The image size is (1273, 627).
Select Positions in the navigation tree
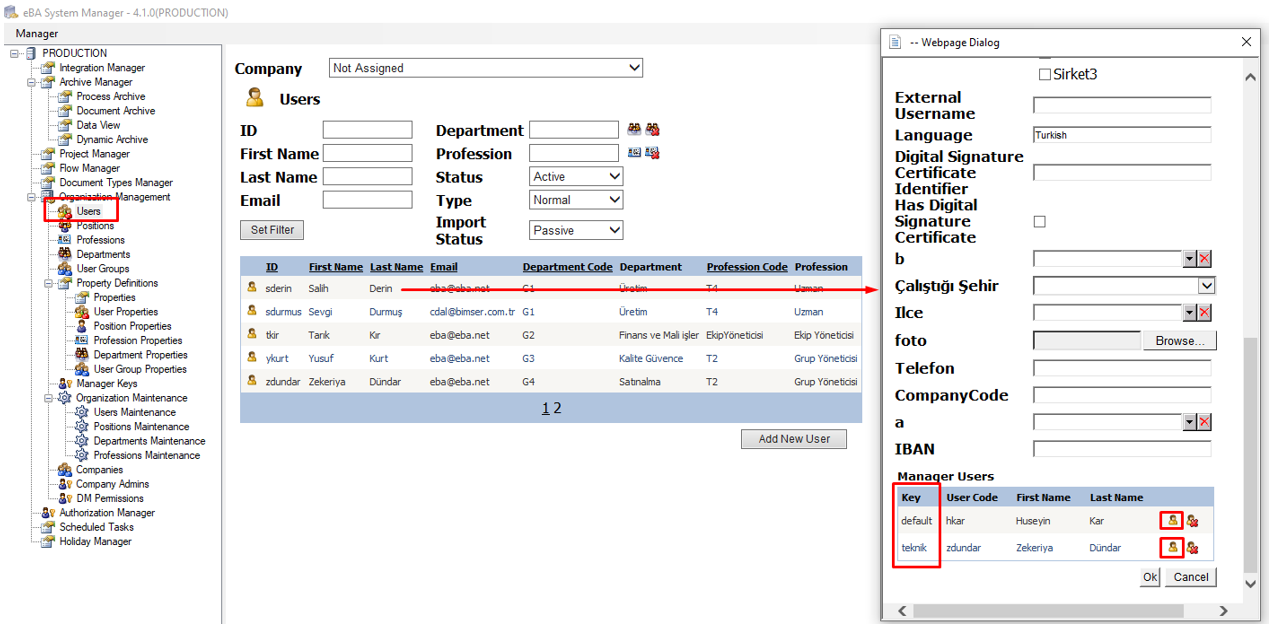pos(95,226)
